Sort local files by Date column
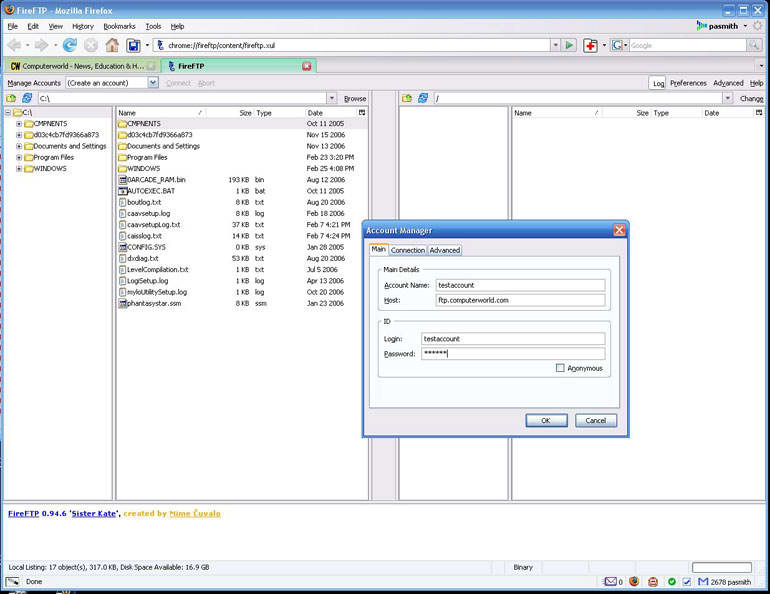This screenshot has width=770, height=594. (331, 113)
